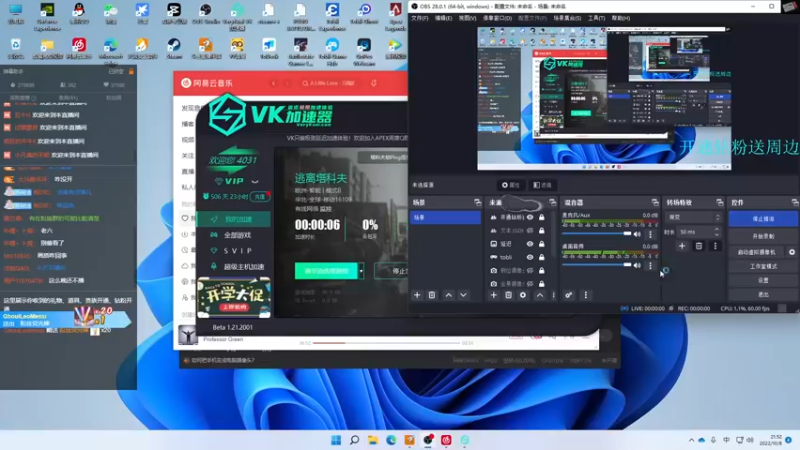Hide the tobii source
800x450 pixels.
530,257
